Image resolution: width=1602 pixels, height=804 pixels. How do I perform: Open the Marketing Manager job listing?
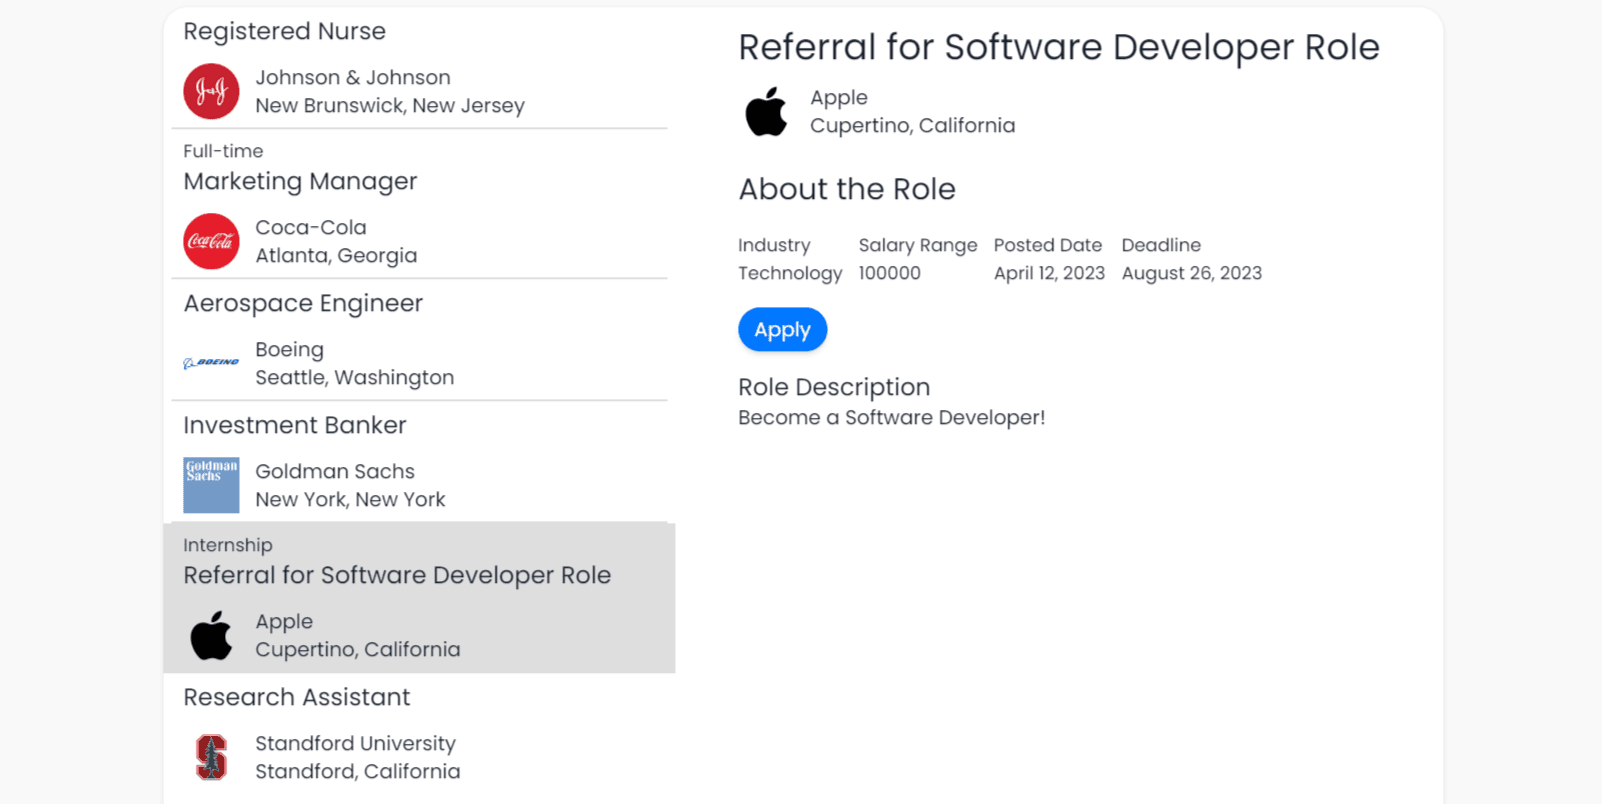tap(300, 181)
